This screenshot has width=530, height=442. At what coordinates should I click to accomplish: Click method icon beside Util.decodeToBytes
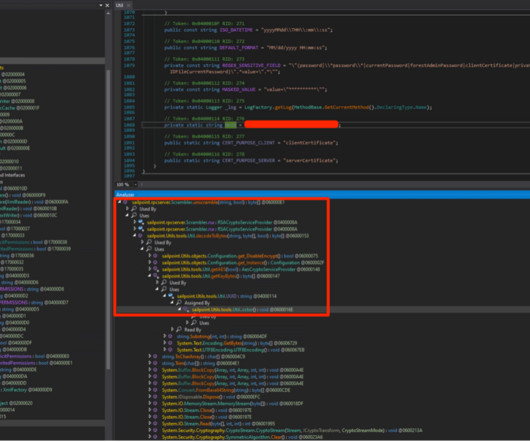pyautogui.click(x=140, y=236)
